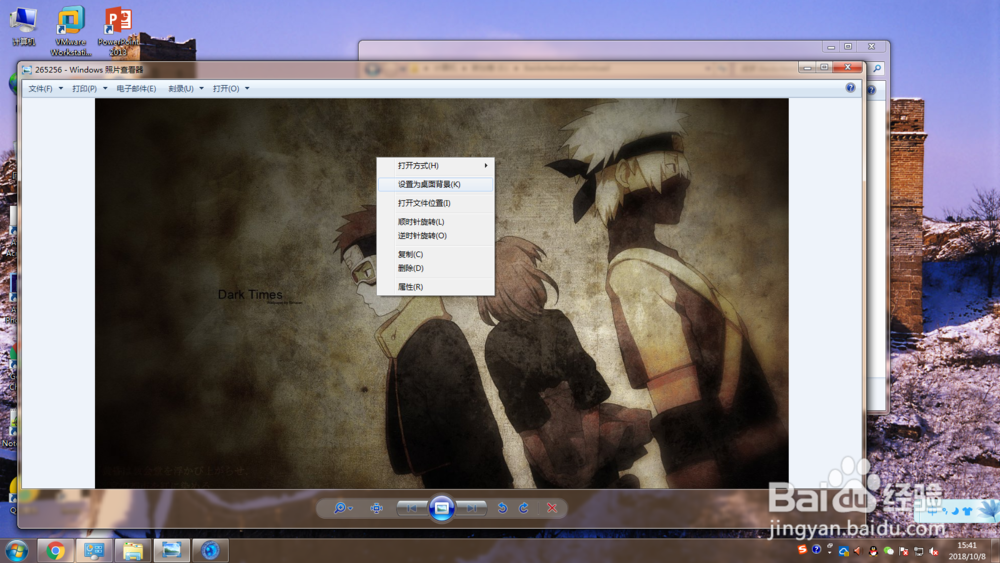This screenshot has width=1000, height=563.
Task: Click the Sogou input method tray icon
Action: pos(802,550)
